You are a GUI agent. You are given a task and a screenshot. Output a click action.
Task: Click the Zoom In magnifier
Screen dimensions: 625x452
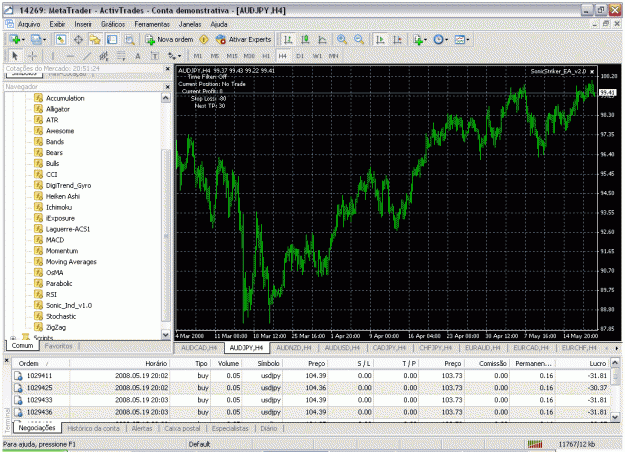(342, 39)
